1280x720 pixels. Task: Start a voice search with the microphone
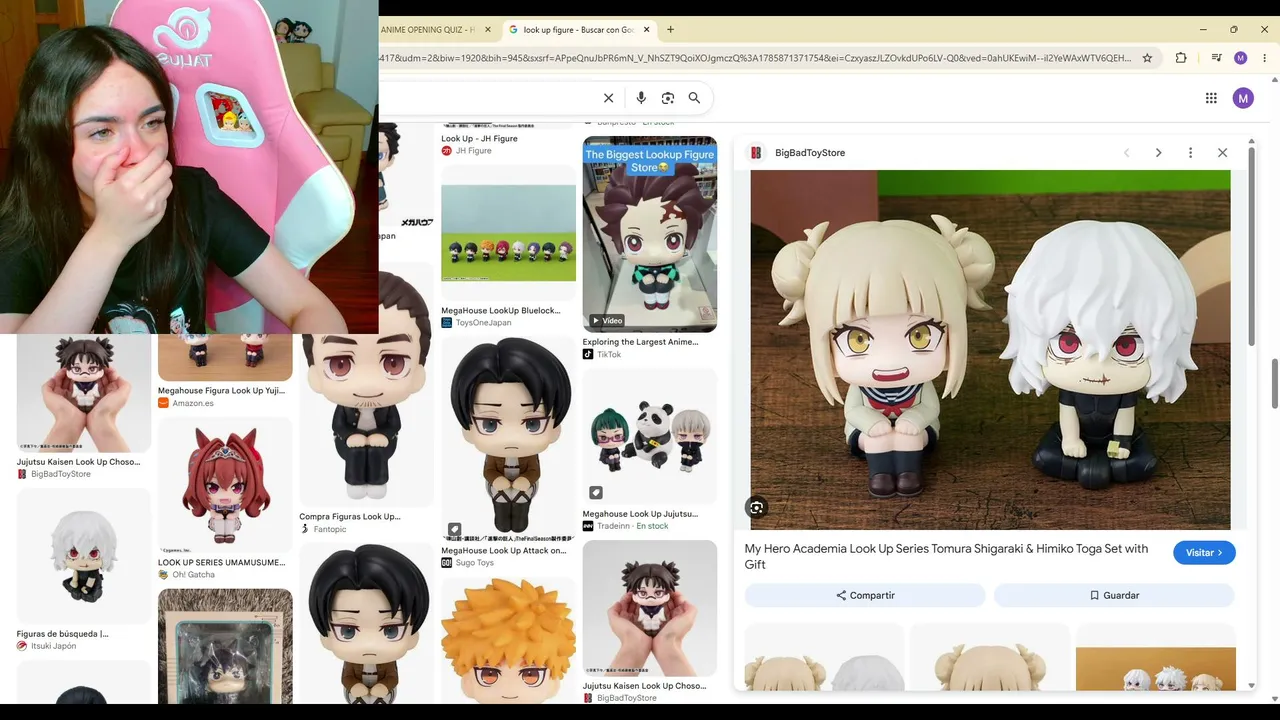641,98
